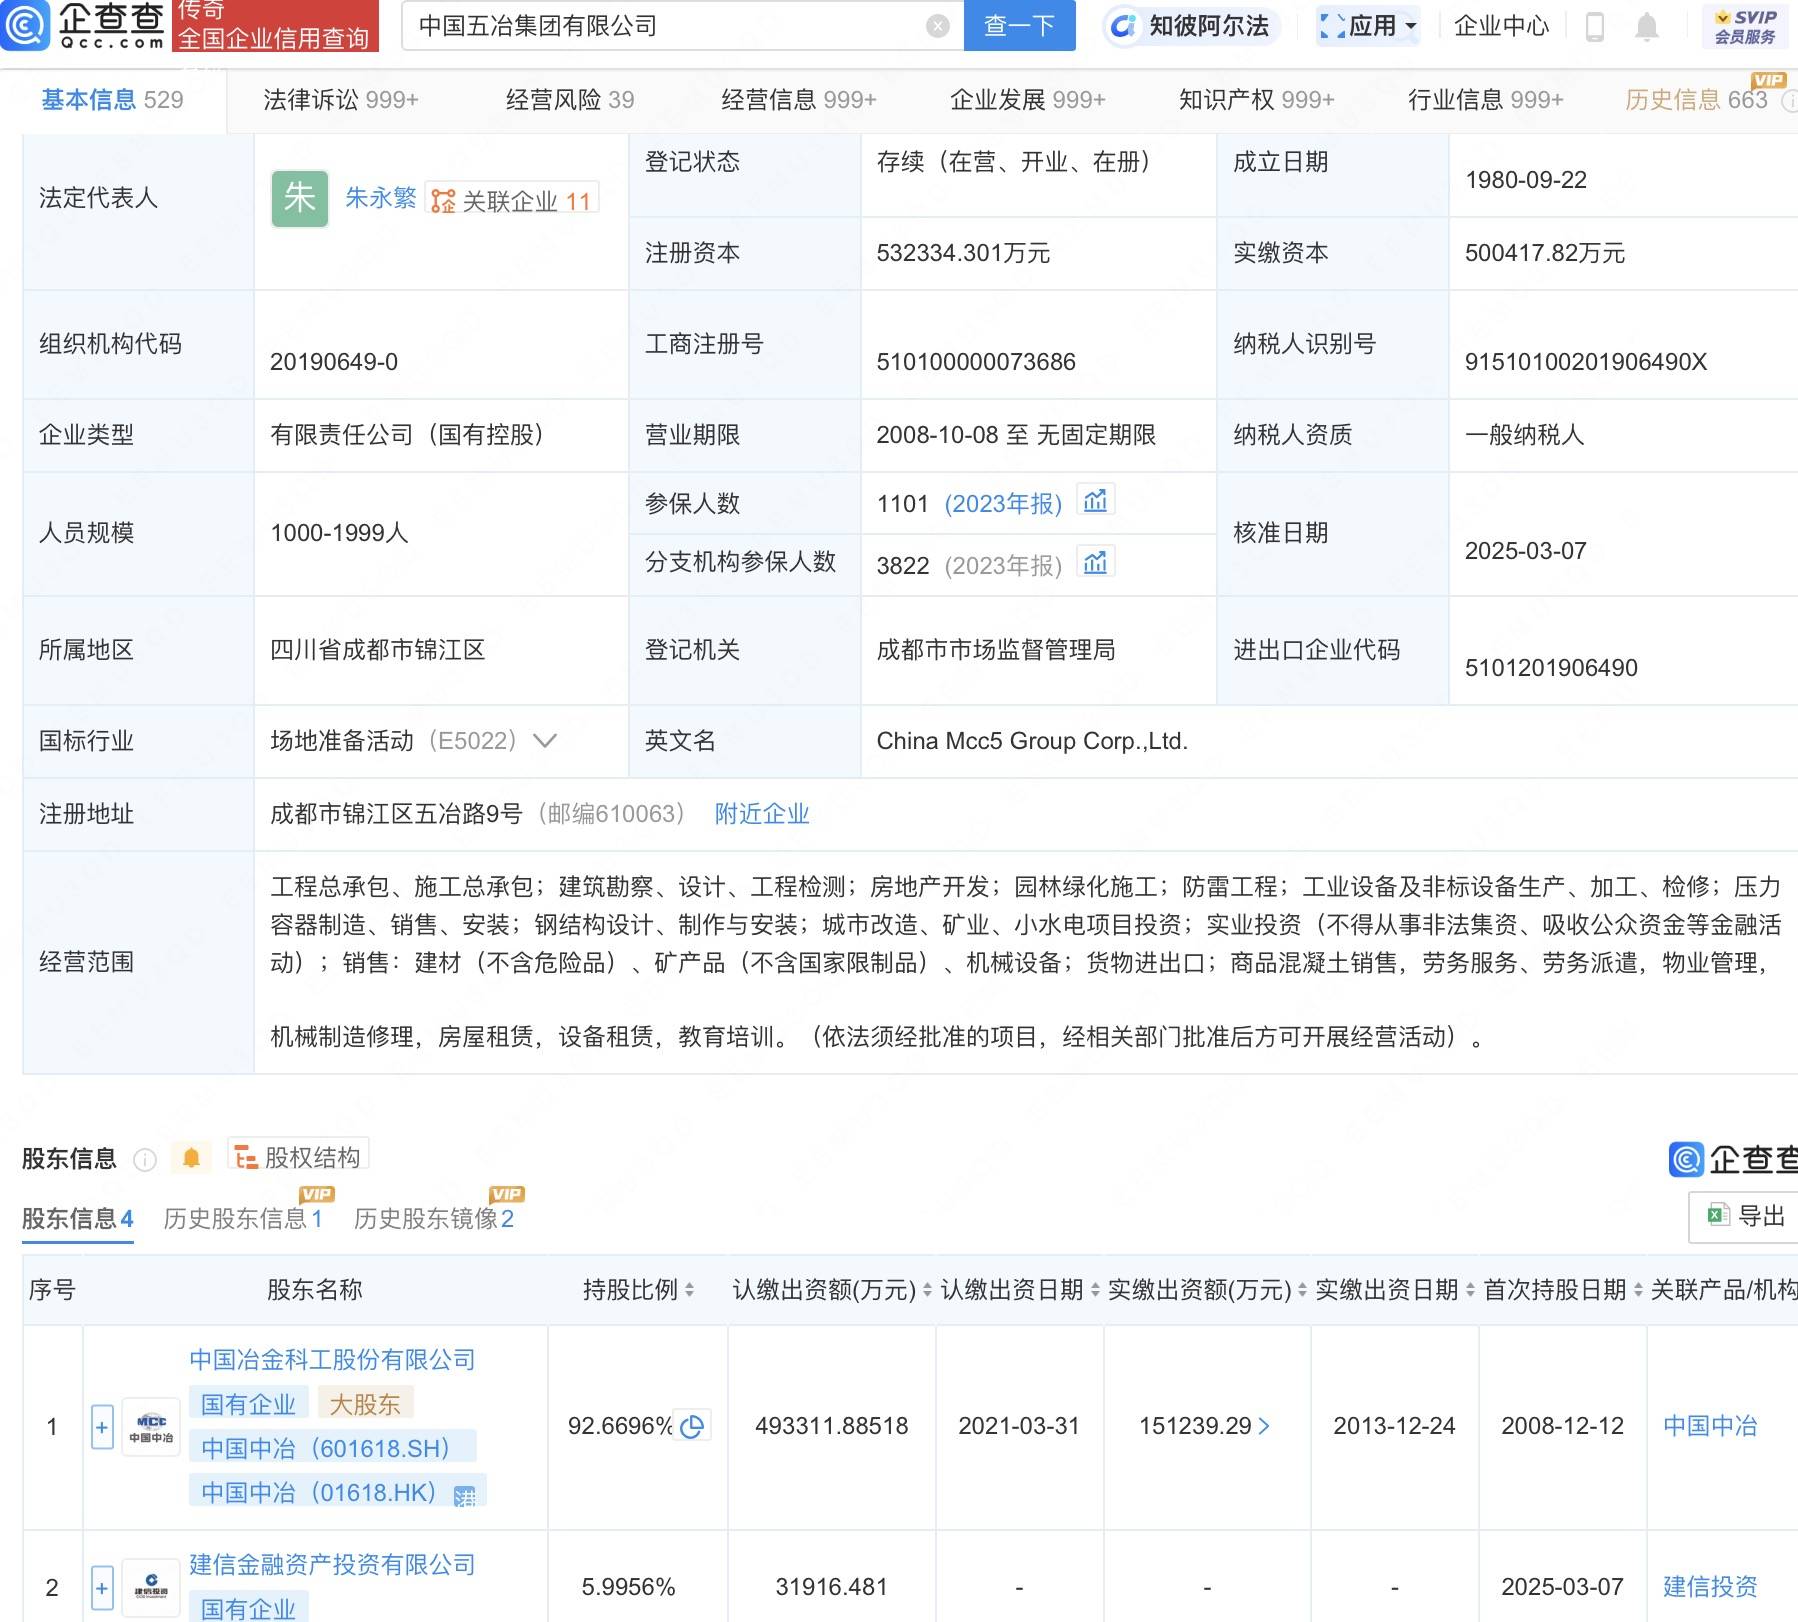Open 中国冶金科工股份有限公司 shareholder link
The image size is (1798, 1622).
(332, 1360)
